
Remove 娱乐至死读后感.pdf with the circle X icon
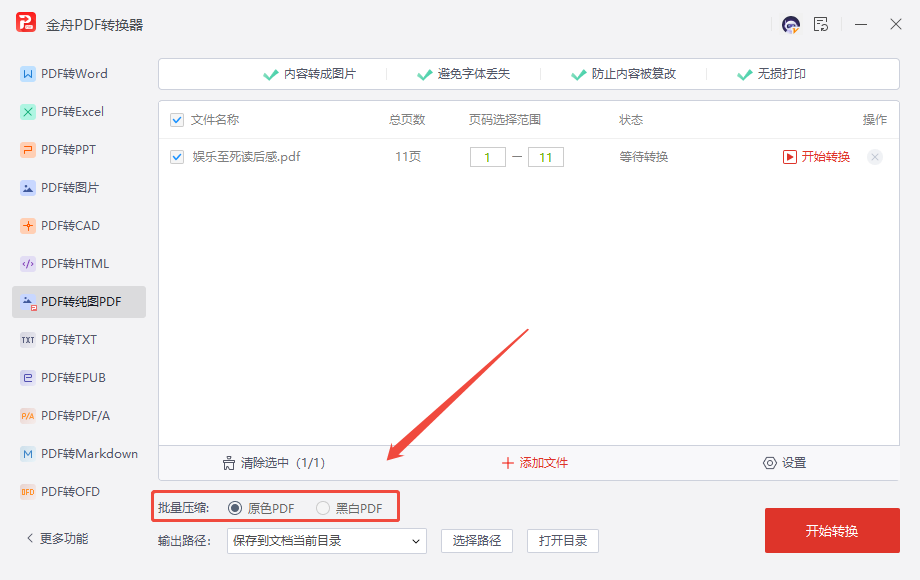click(x=875, y=157)
